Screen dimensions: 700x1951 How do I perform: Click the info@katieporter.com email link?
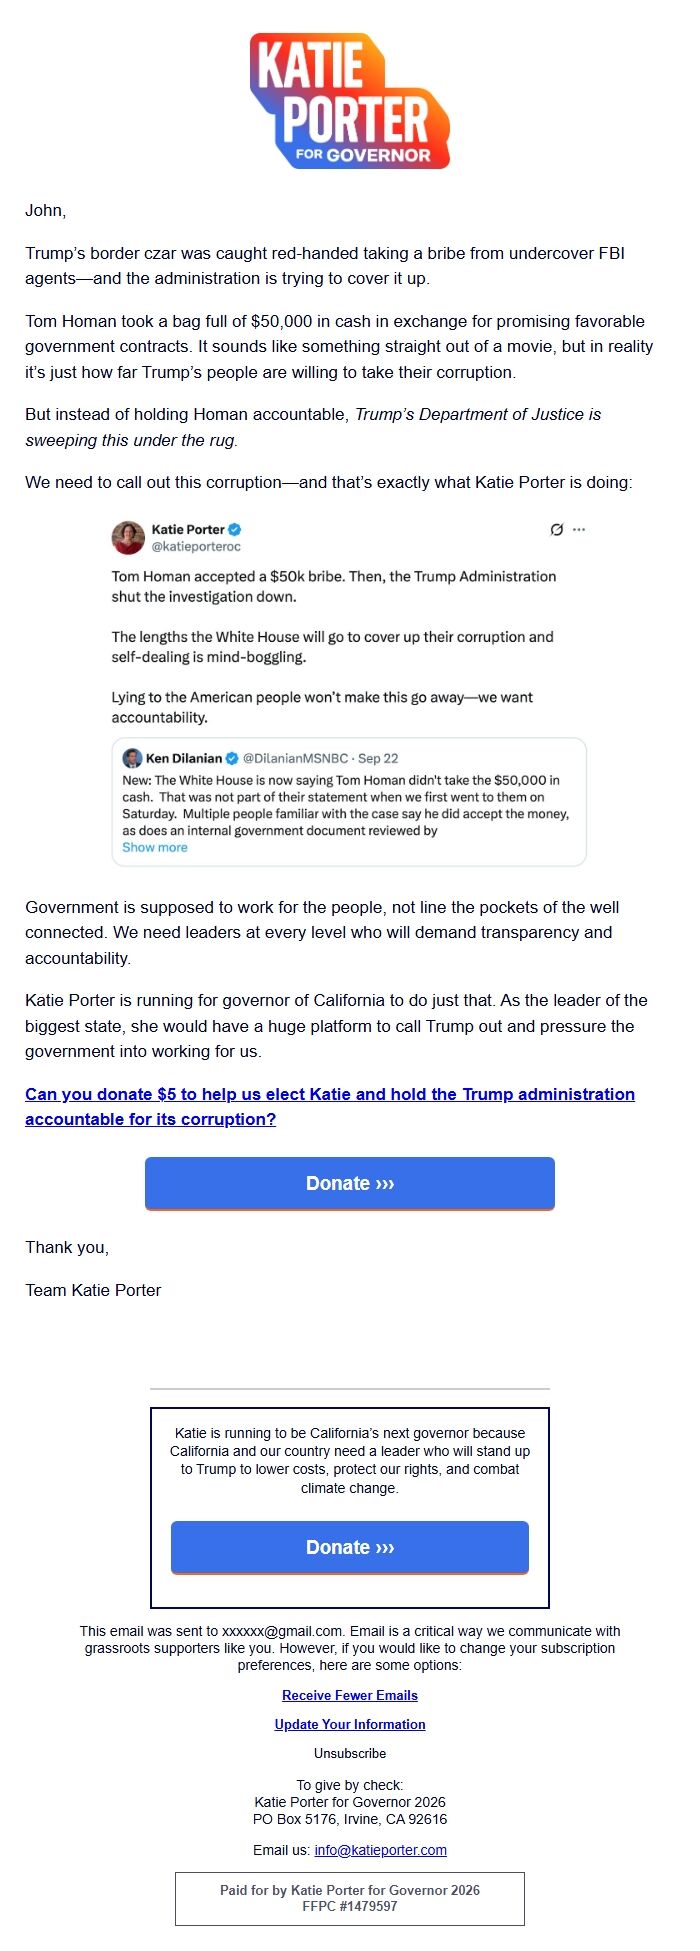[380, 1850]
